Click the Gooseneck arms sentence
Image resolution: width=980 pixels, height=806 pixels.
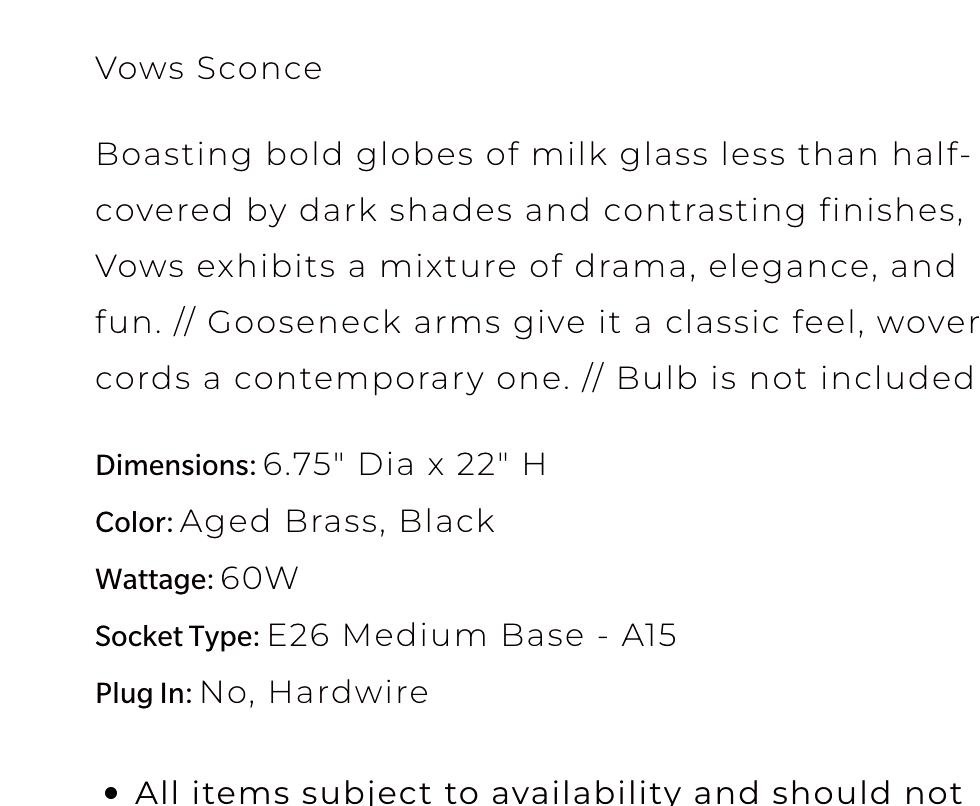pos(593,322)
